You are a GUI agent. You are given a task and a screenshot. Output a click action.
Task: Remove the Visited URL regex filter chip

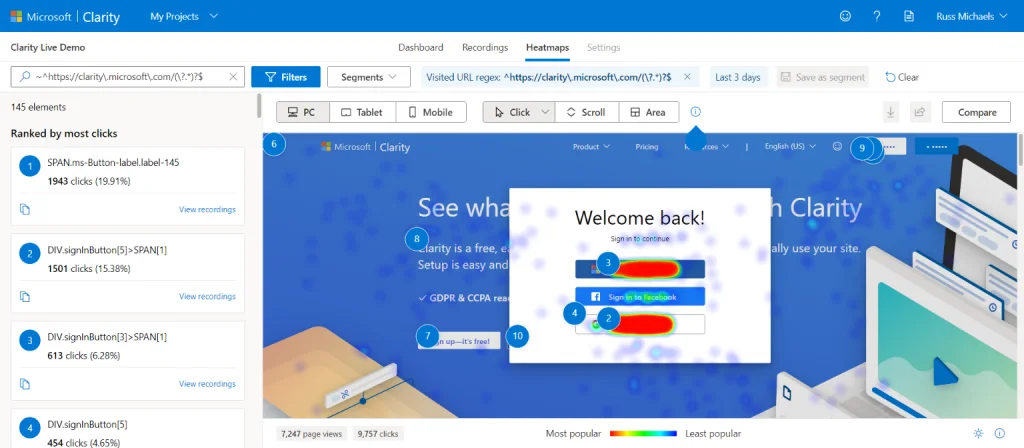(x=687, y=77)
